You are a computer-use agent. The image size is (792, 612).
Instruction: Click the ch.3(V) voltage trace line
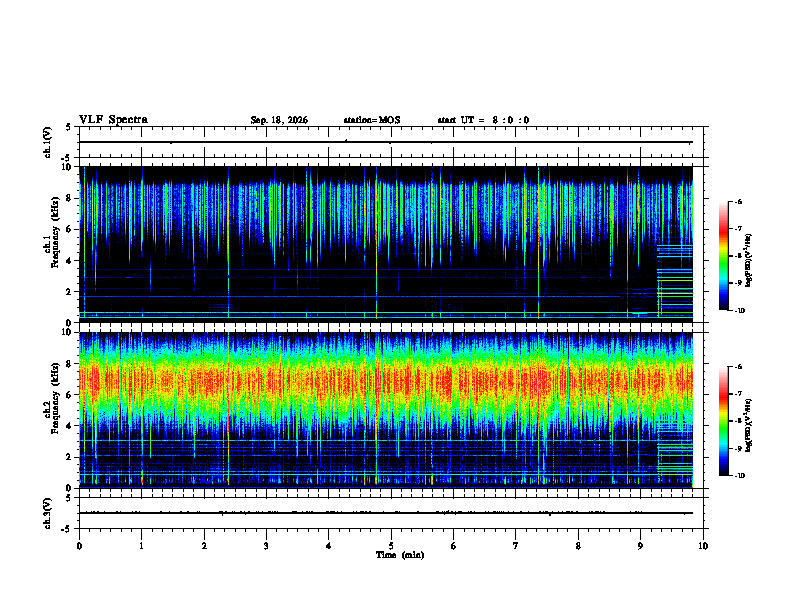(385, 513)
